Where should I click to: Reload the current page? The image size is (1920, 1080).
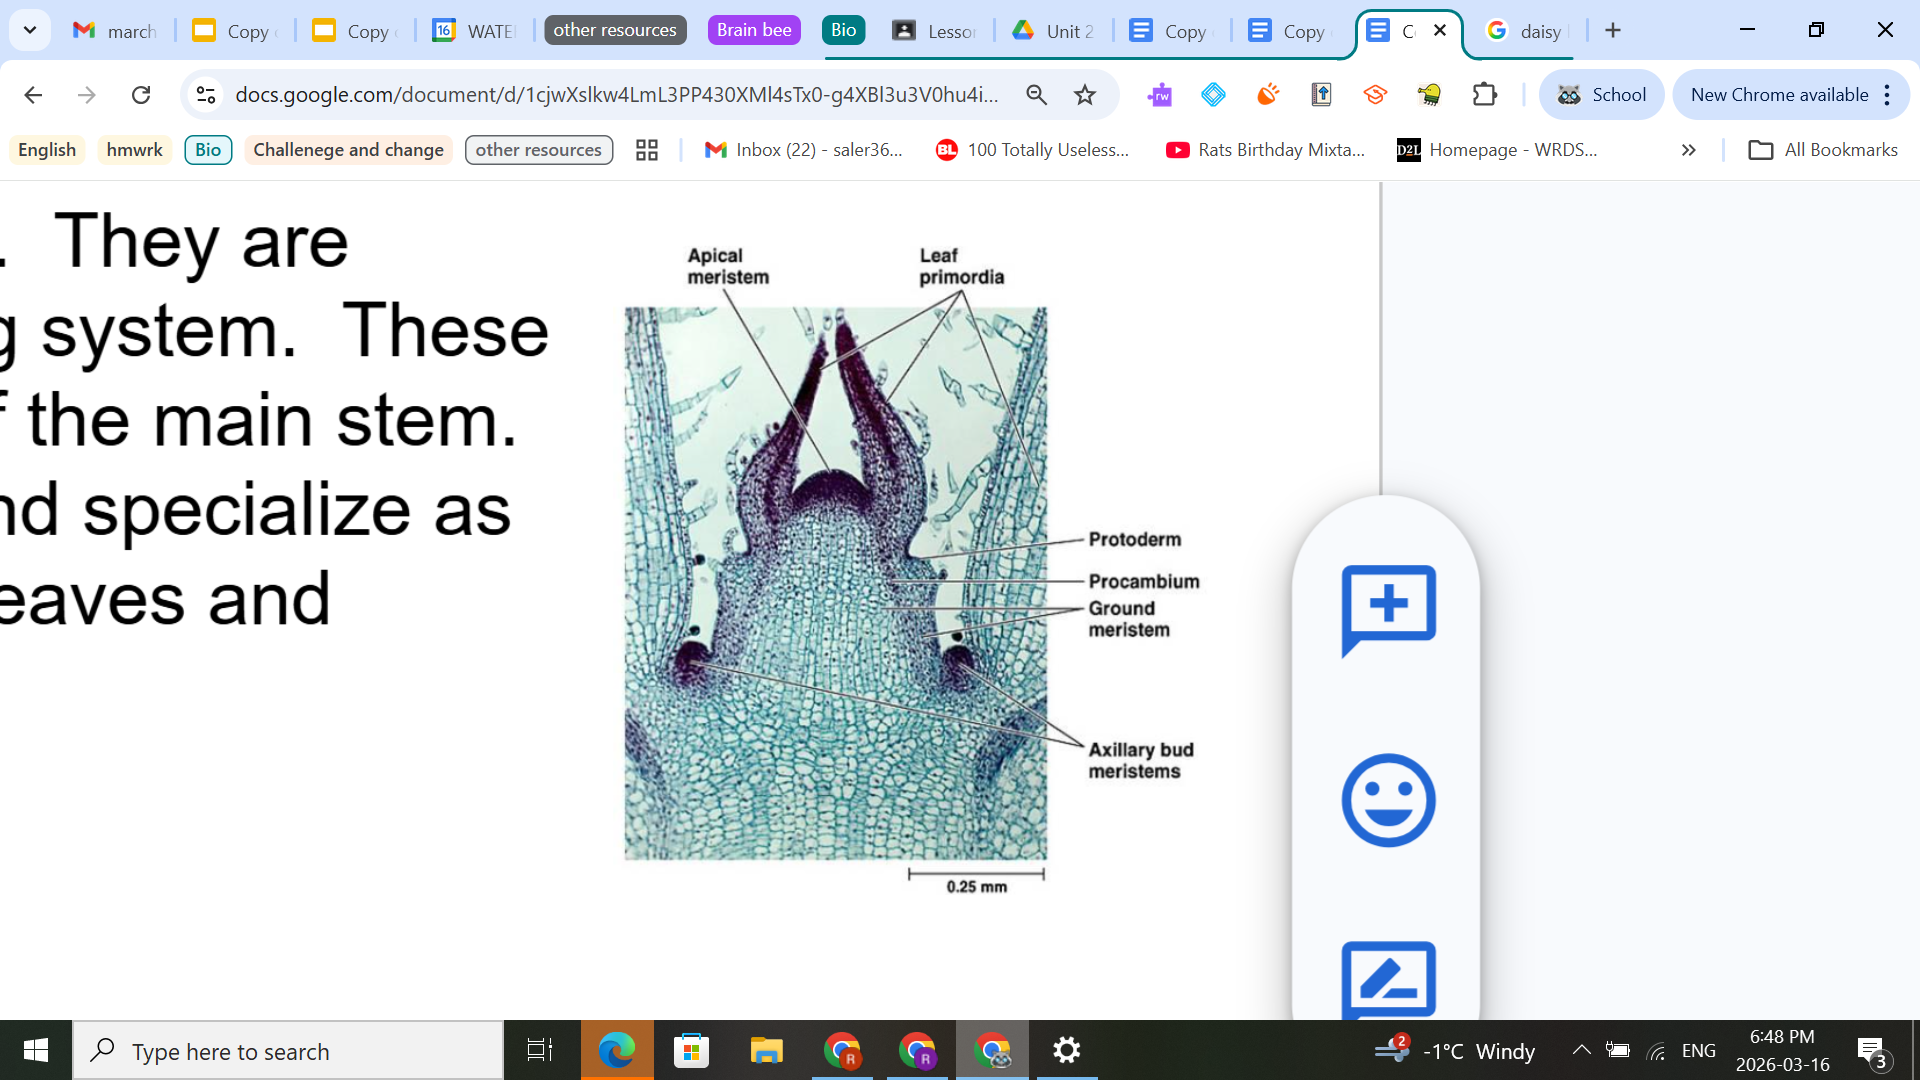click(141, 95)
